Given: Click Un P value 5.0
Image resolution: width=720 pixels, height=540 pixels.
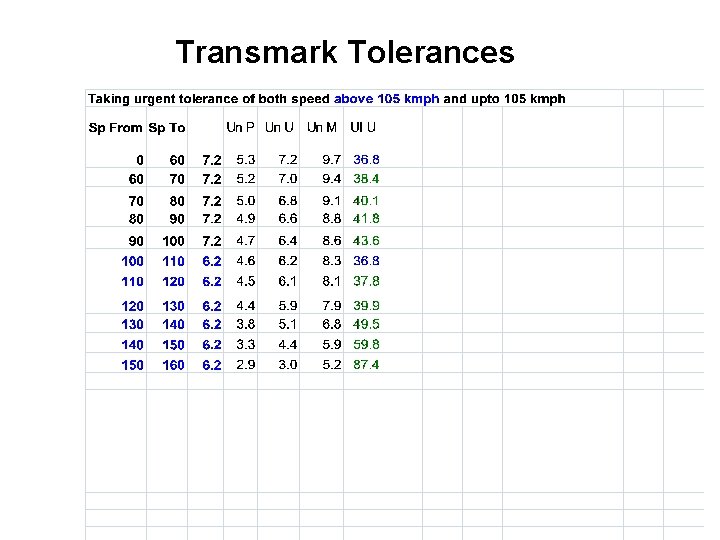Looking at the screenshot, I should pyautogui.click(x=246, y=201).
